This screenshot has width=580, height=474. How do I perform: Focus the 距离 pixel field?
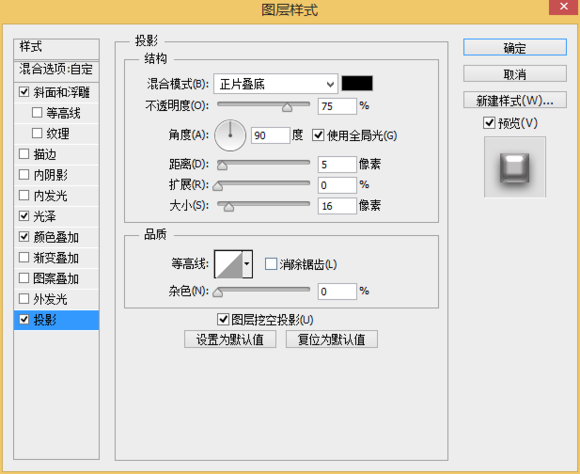(x=337, y=164)
